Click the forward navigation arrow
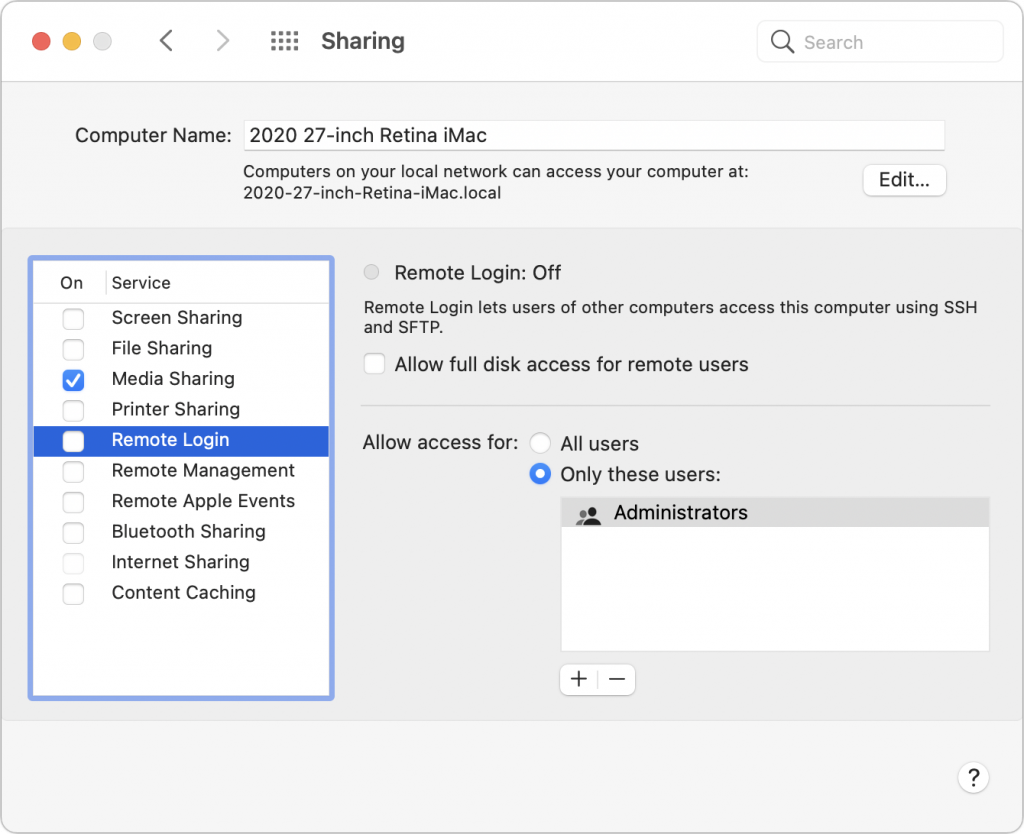 (x=222, y=41)
